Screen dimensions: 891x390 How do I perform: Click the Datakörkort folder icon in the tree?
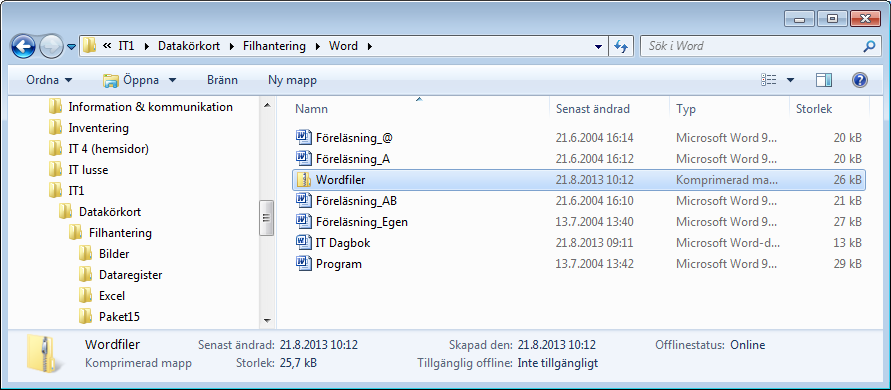coord(65,211)
